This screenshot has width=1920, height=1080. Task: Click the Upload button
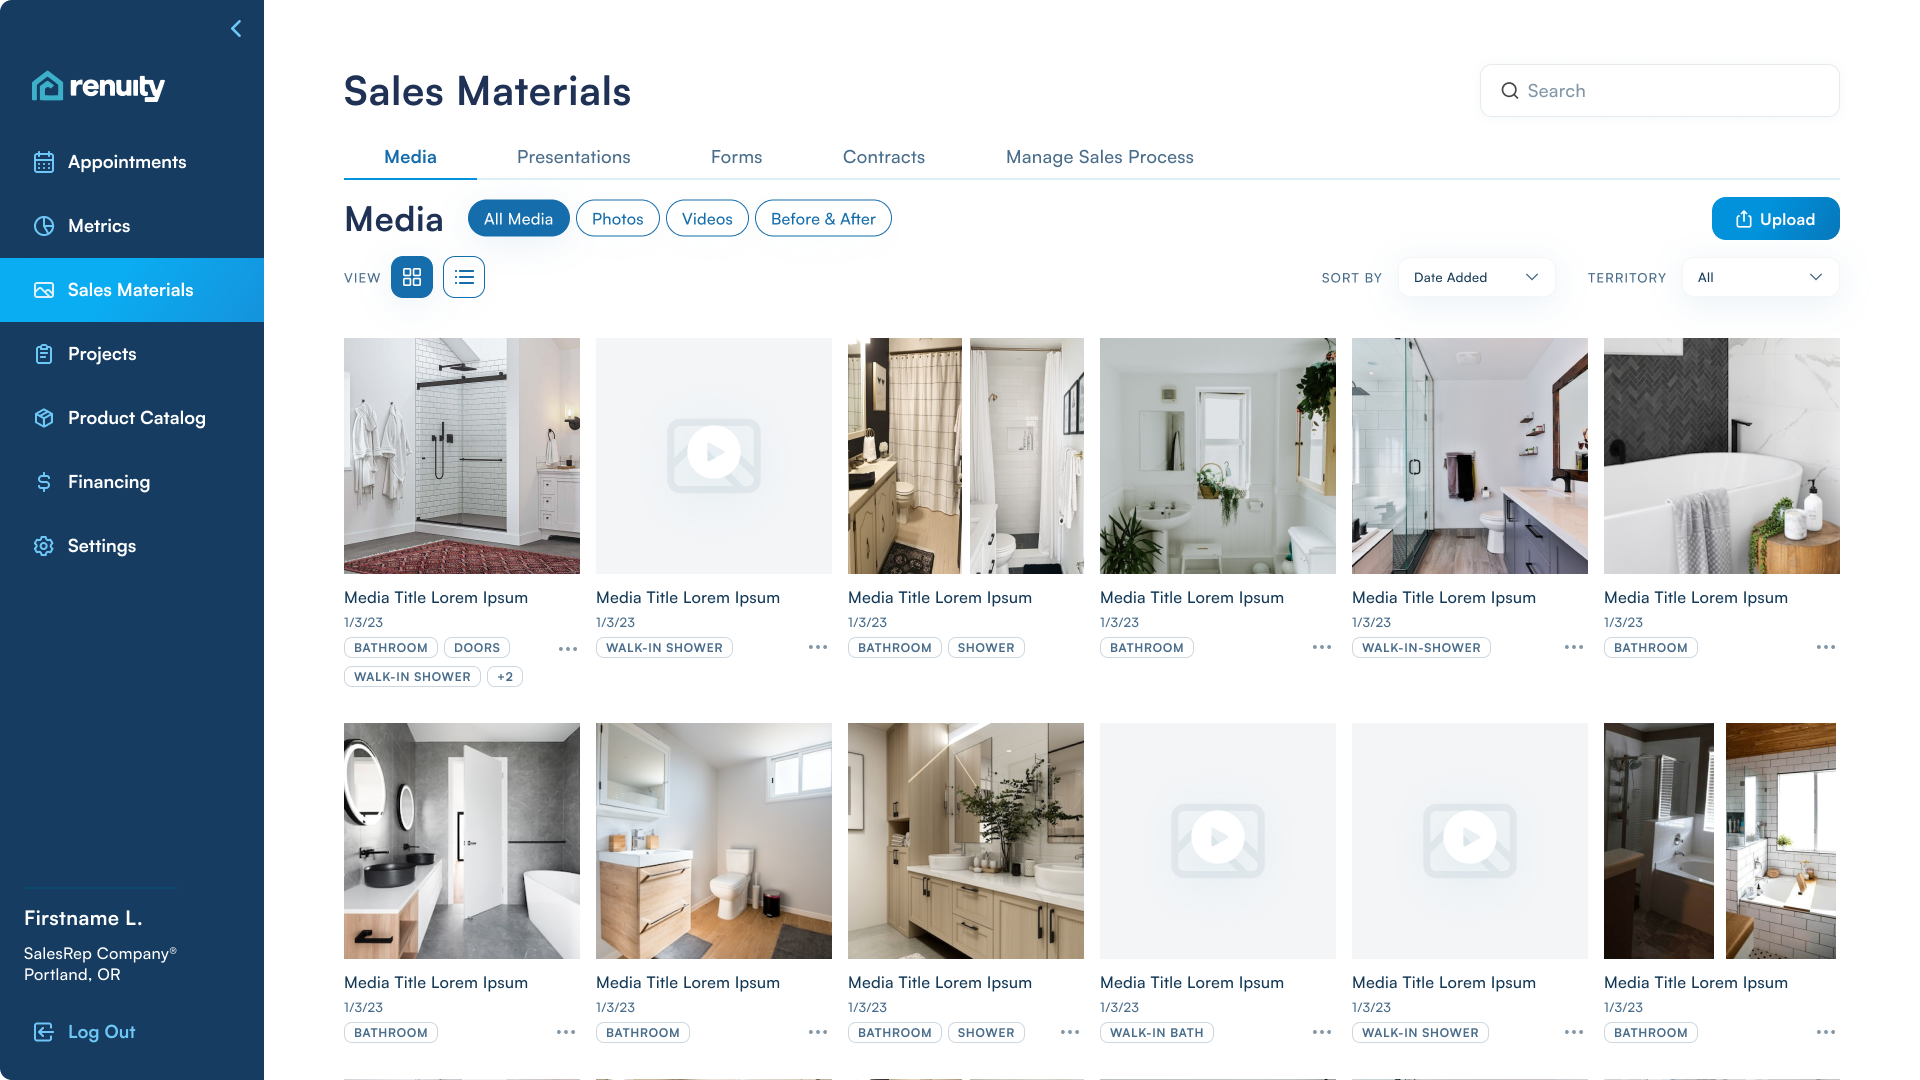coord(1775,219)
